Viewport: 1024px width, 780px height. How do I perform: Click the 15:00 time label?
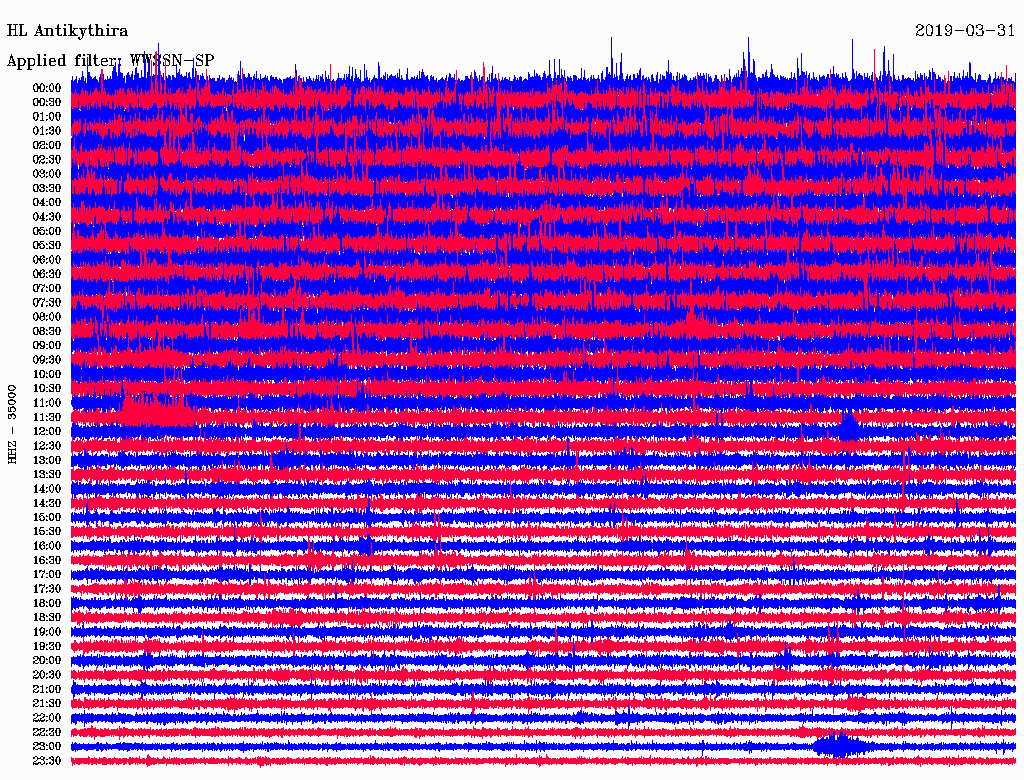(47, 517)
